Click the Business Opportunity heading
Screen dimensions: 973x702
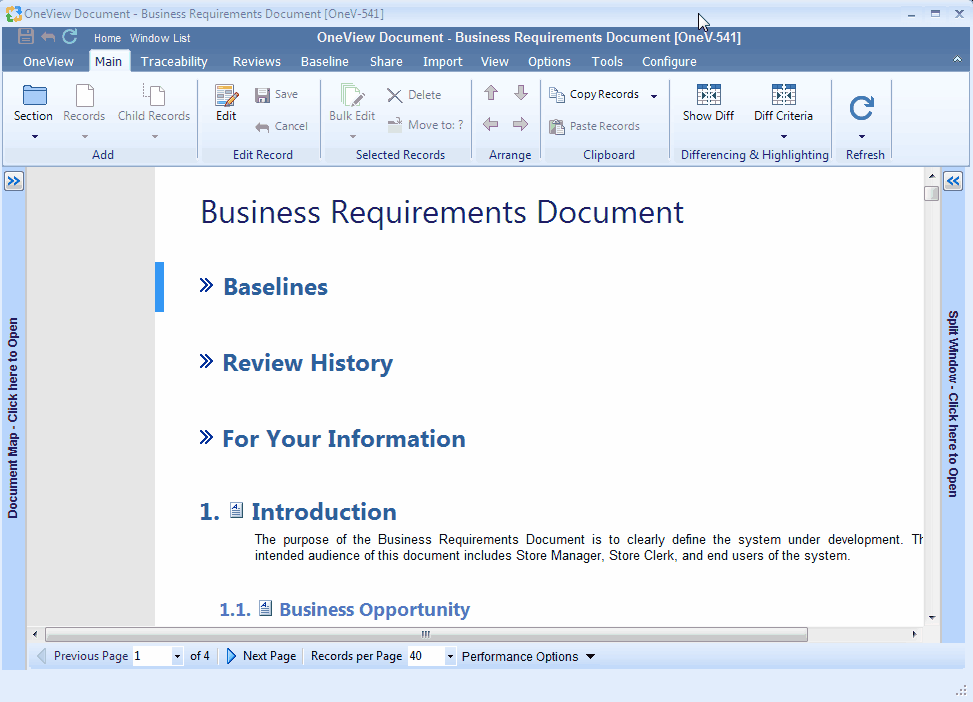click(x=375, y=609)
